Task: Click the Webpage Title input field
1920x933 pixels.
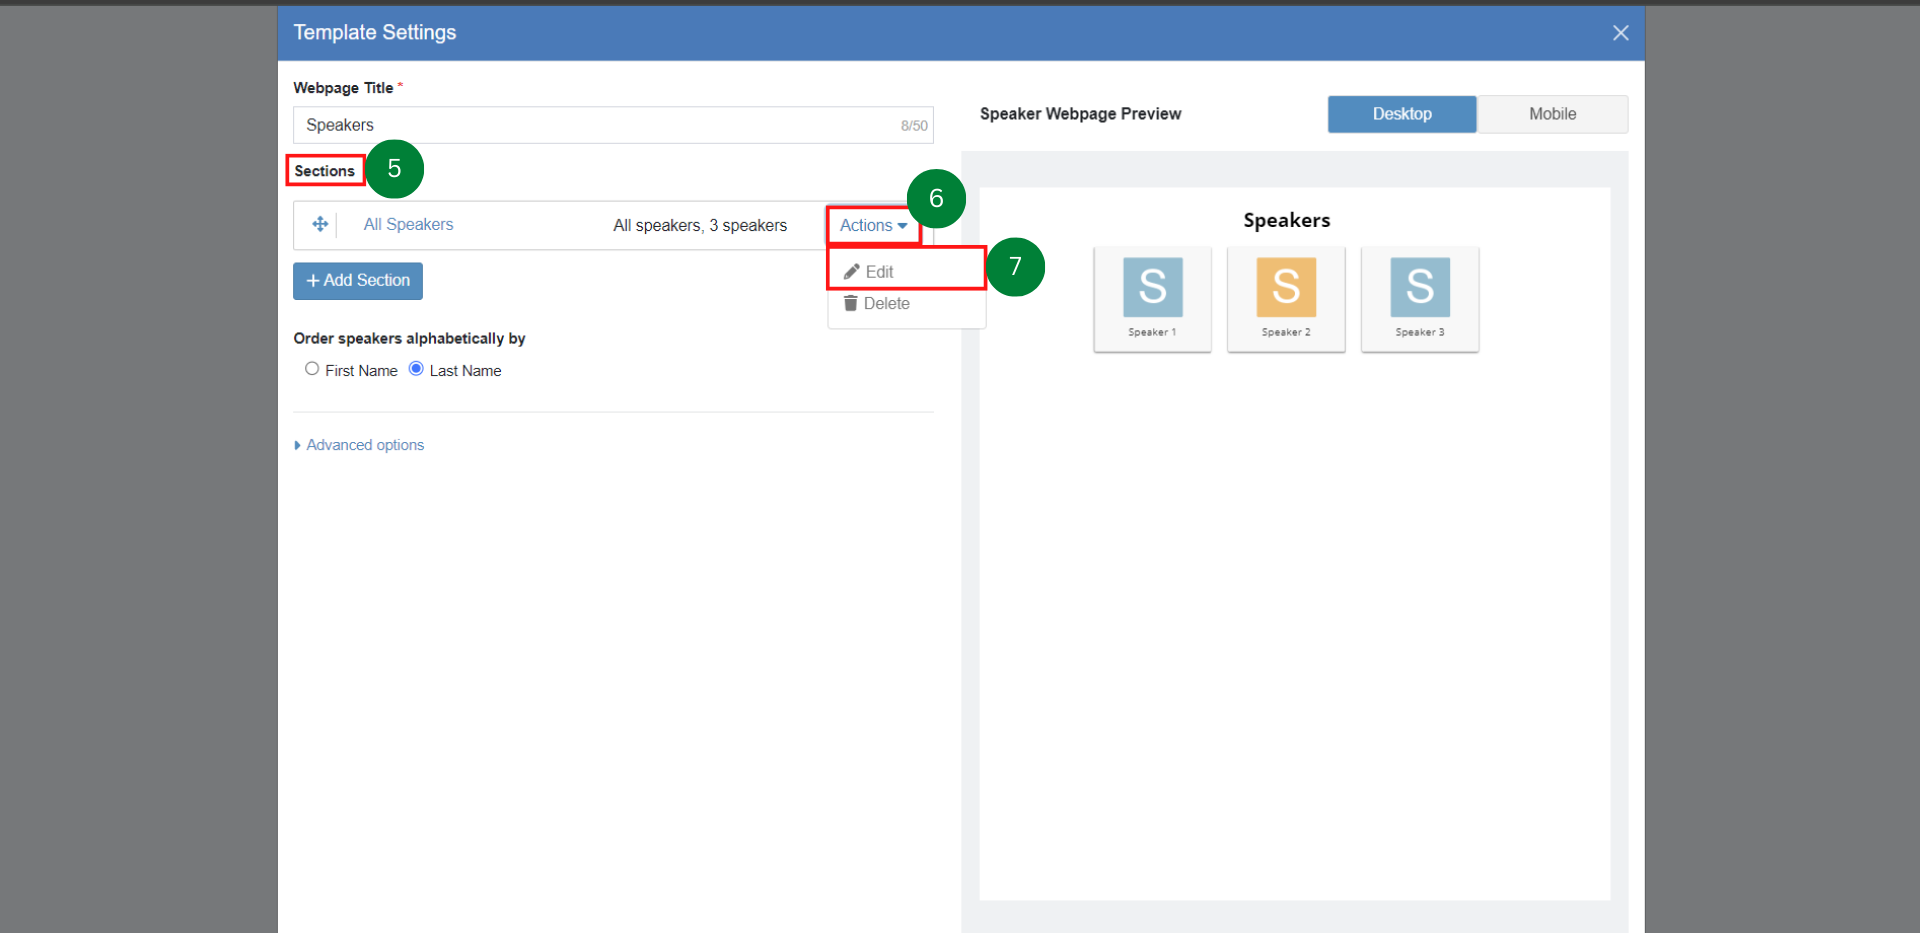Action: (x=613, y=125)
